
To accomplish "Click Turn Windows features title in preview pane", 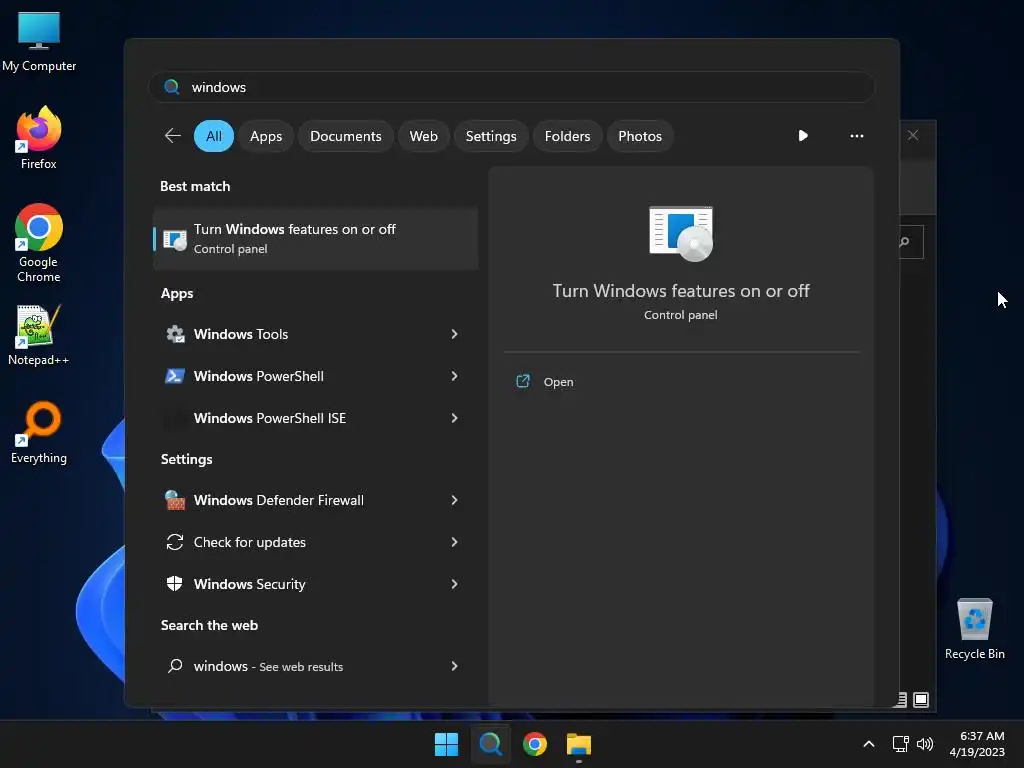I will pos(680,291).
